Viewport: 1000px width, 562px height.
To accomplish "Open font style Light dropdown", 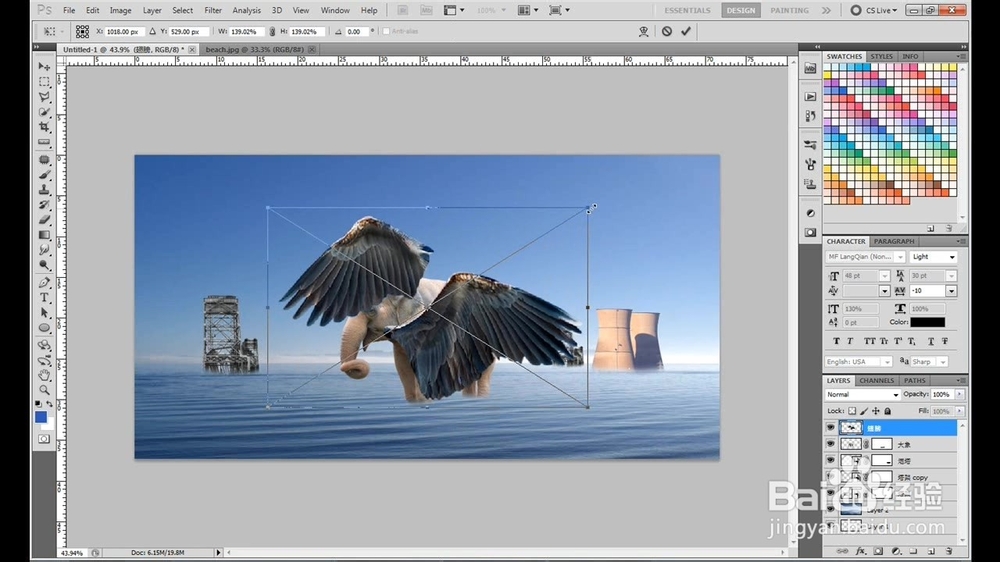I will click(933, 256).
